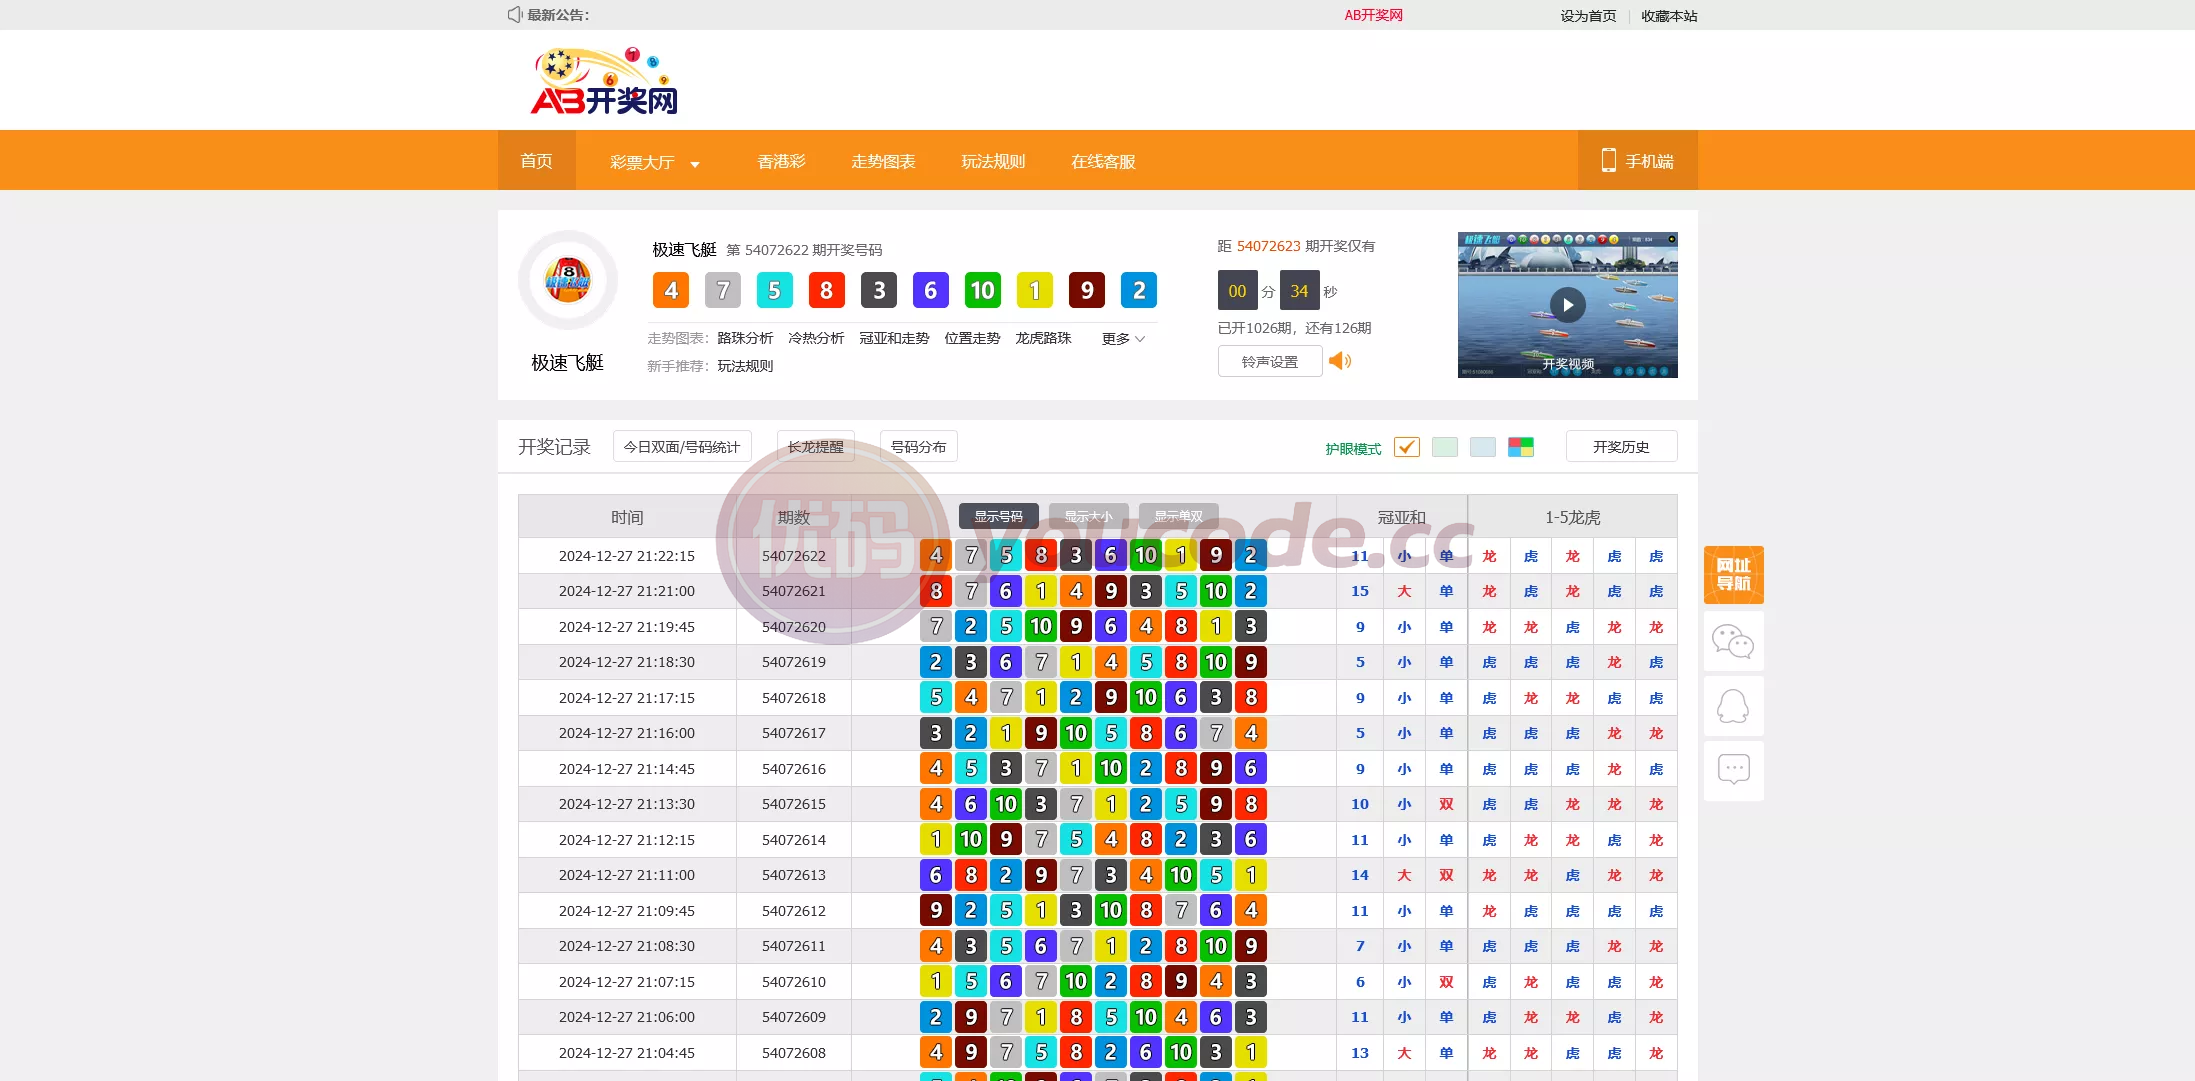The height and width of the screenshot is (1081, 2195).
Task: Open 冷热分析 trend link
Action: tap(816, 338)
